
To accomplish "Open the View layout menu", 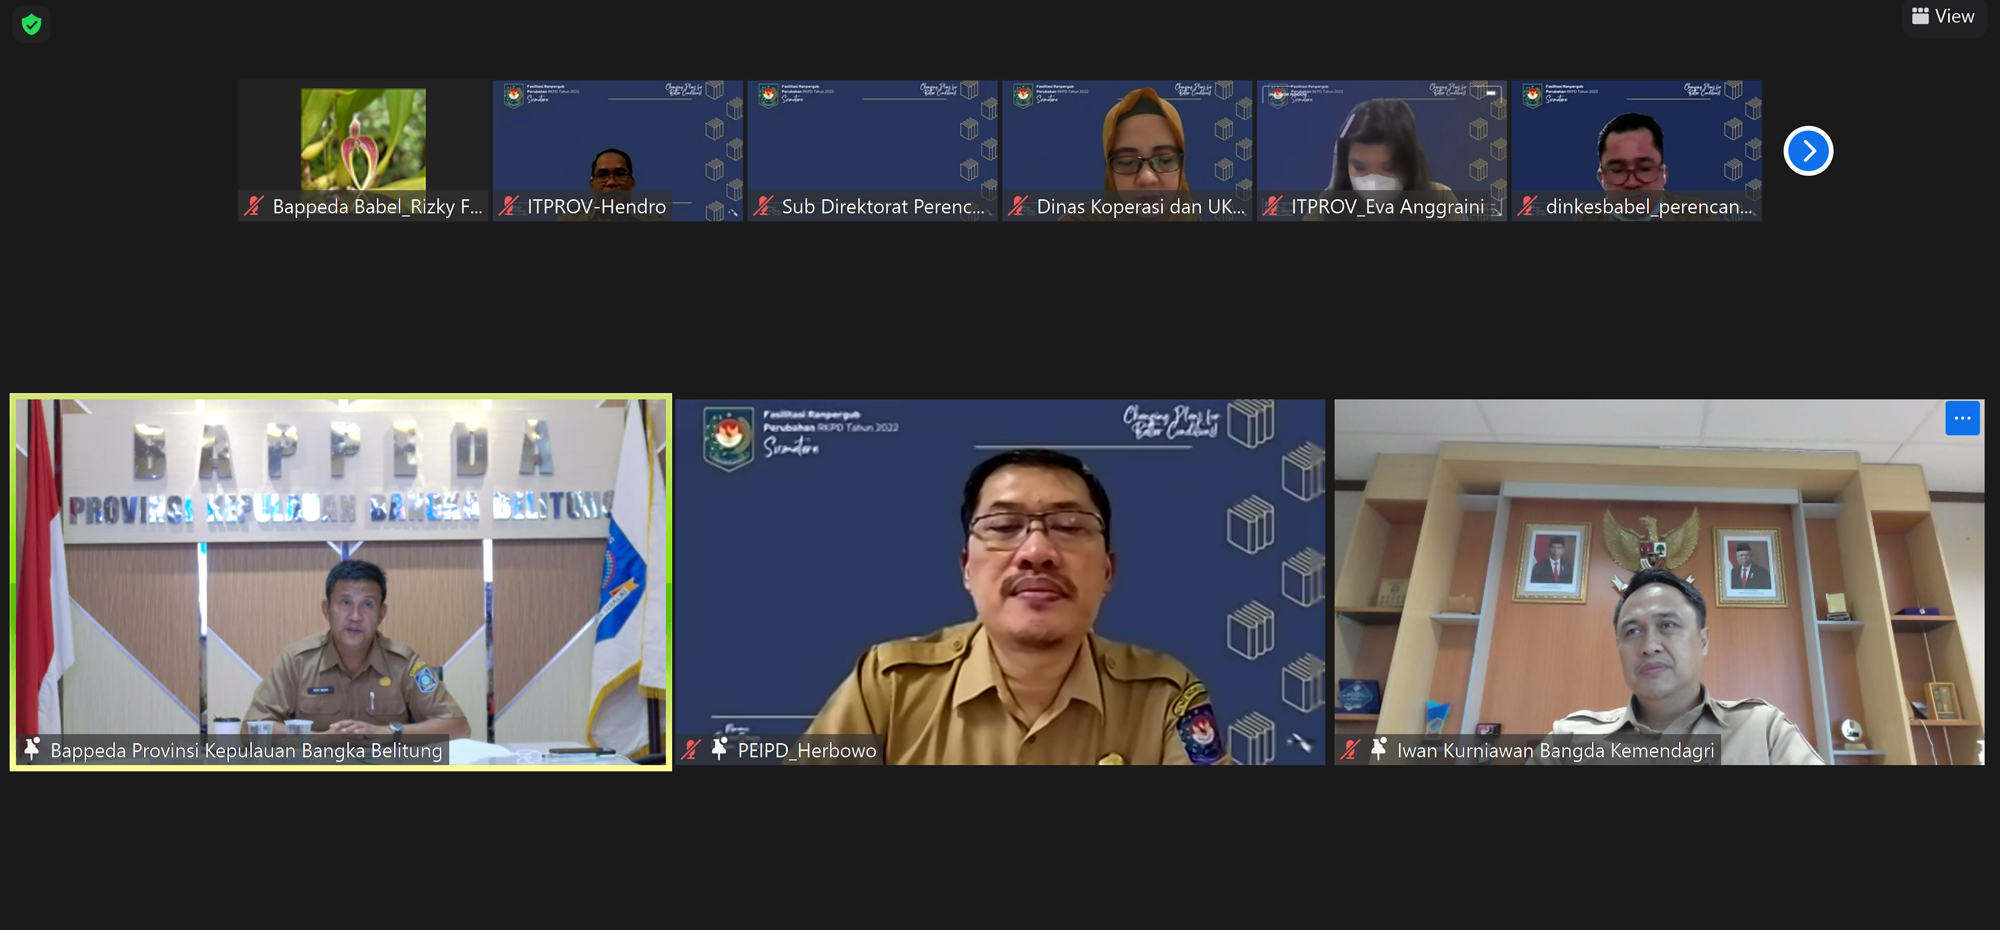I will tap(1943, 16).
